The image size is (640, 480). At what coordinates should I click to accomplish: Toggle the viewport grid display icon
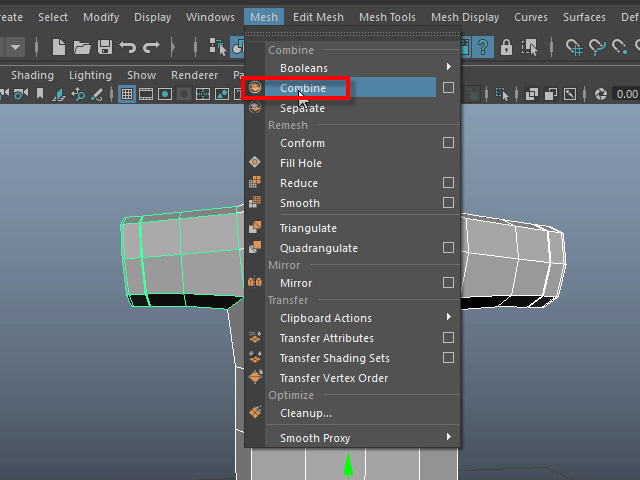tap(127, 94)
